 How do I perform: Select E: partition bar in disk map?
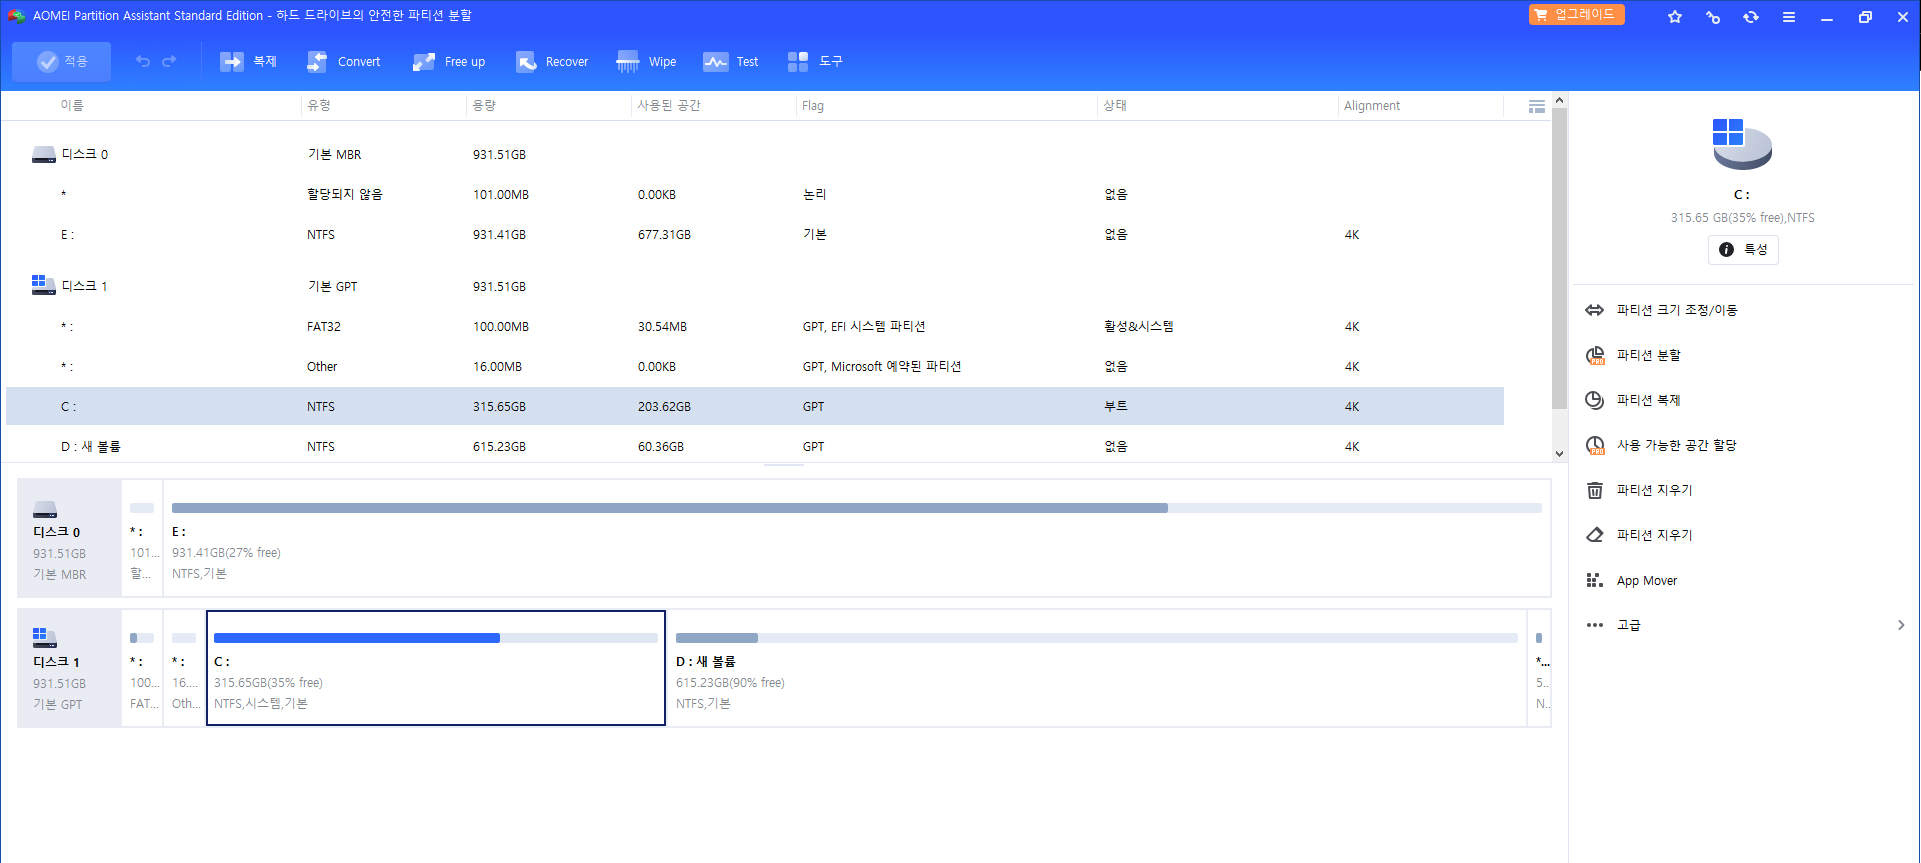coord(857,538)
